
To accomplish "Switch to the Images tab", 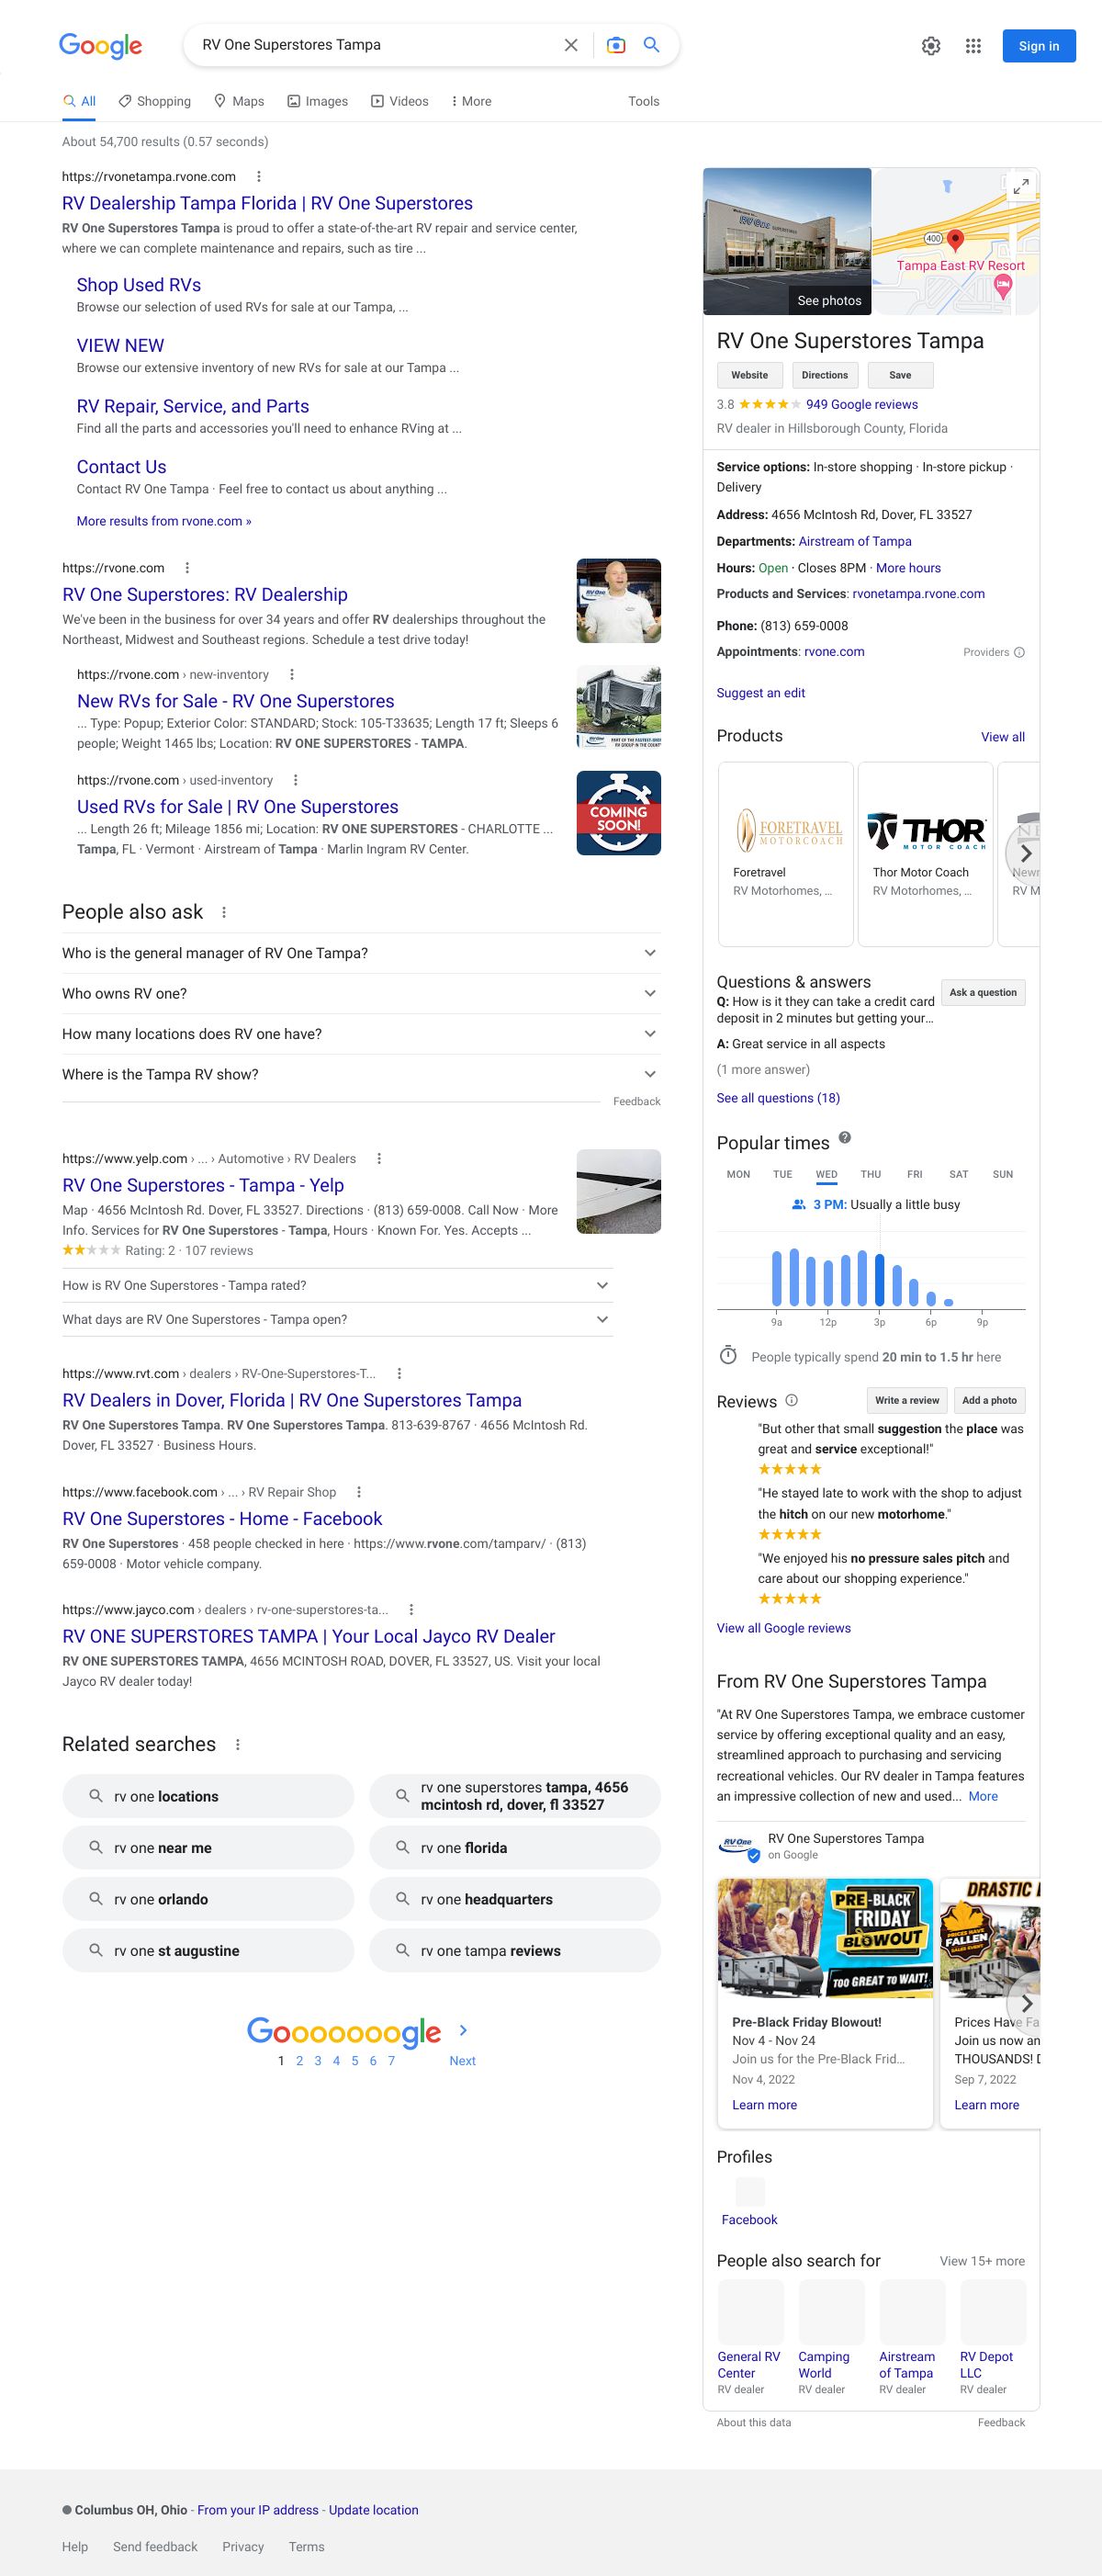I will (x=318, y=101).
